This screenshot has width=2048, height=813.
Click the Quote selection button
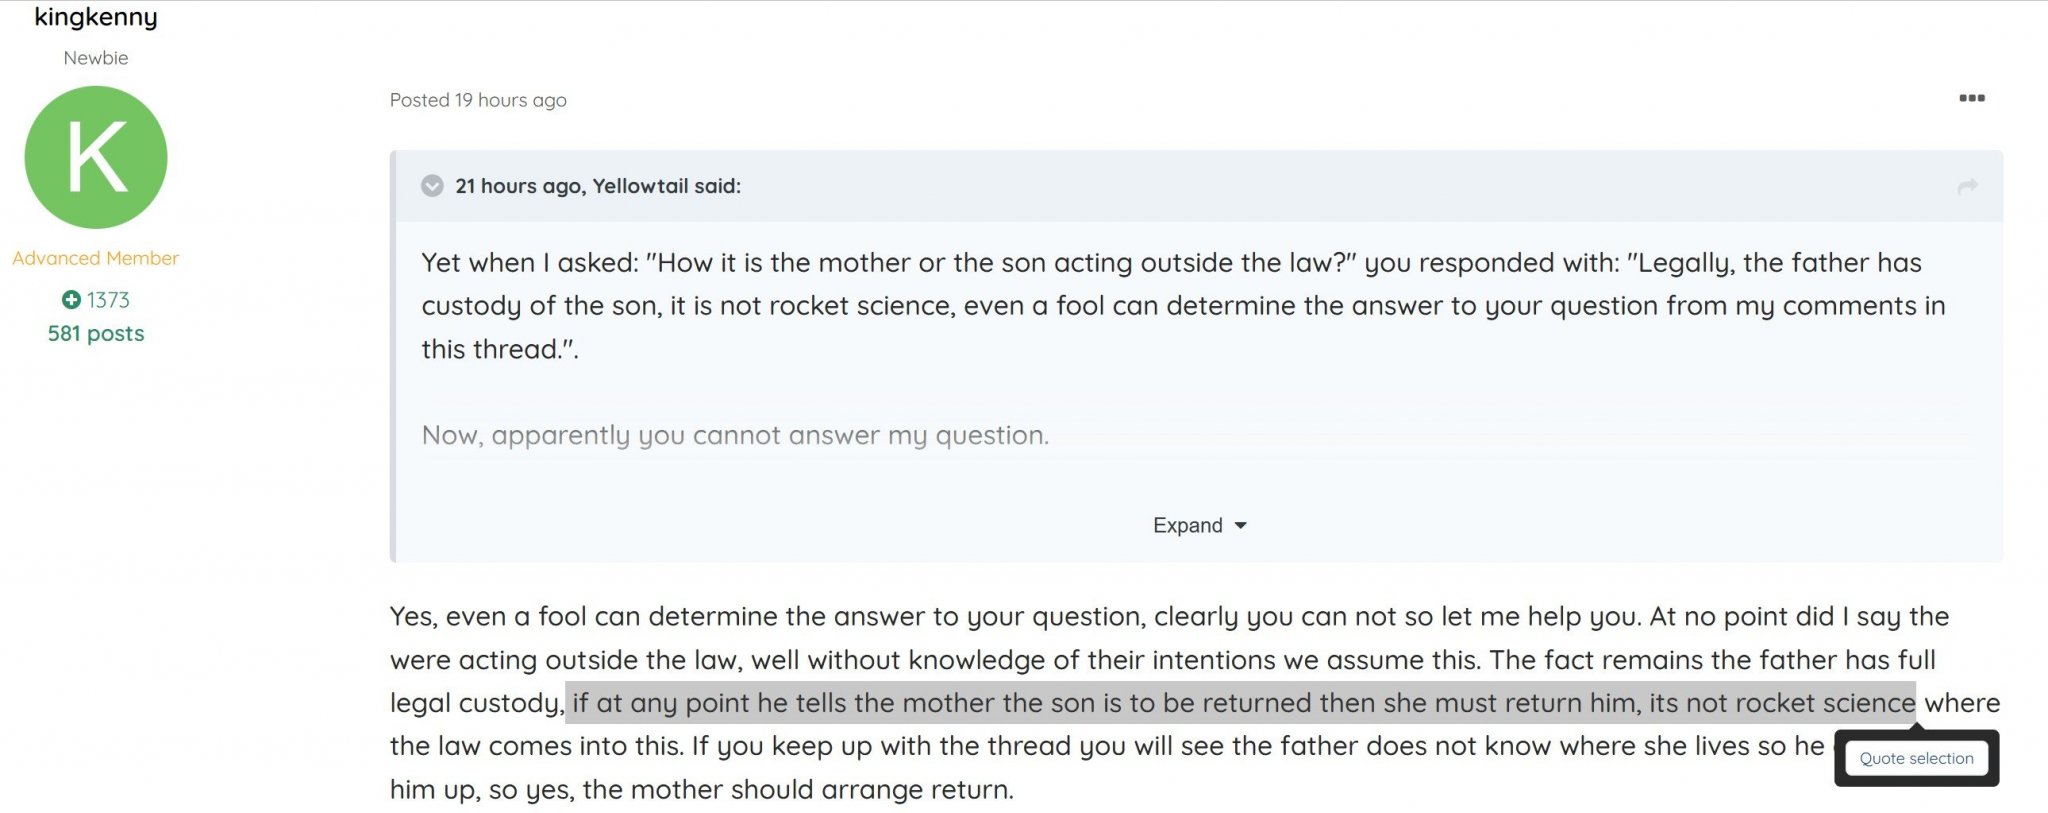1916,758
